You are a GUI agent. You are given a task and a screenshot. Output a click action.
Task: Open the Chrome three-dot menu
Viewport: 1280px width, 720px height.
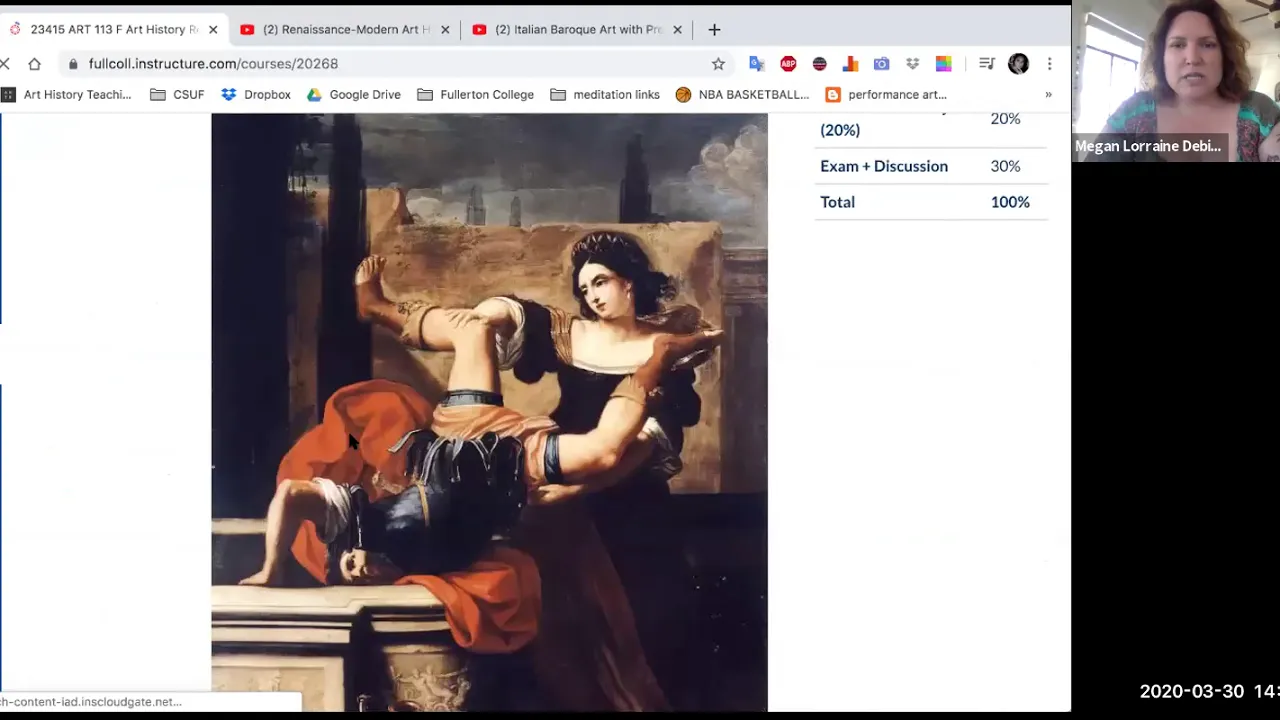pyautogui.click(x=1049, y=64)
